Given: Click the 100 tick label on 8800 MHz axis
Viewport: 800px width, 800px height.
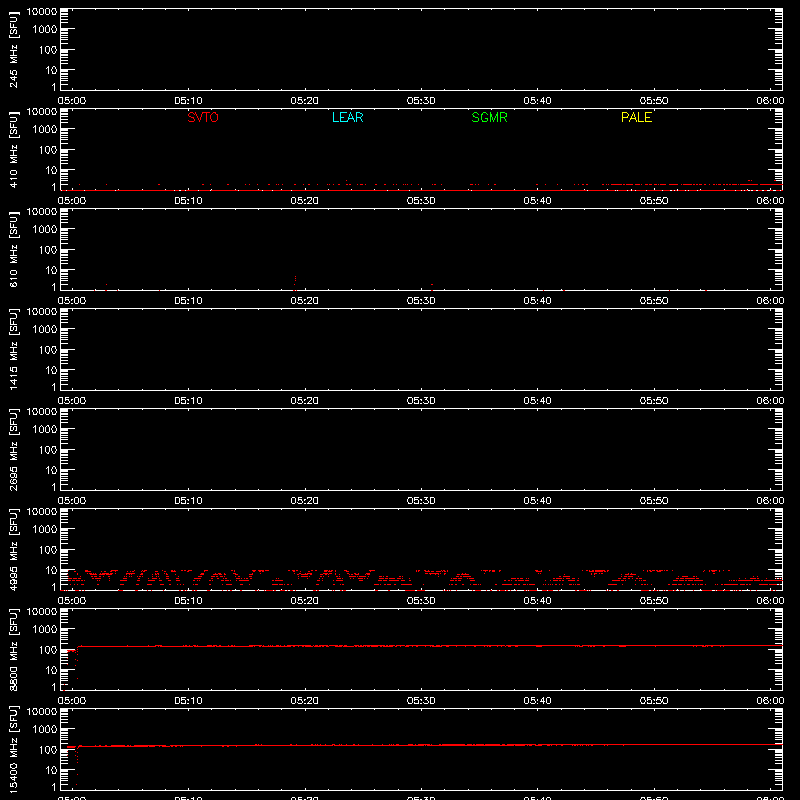Looking at the screenshot, I should [48, 650].
